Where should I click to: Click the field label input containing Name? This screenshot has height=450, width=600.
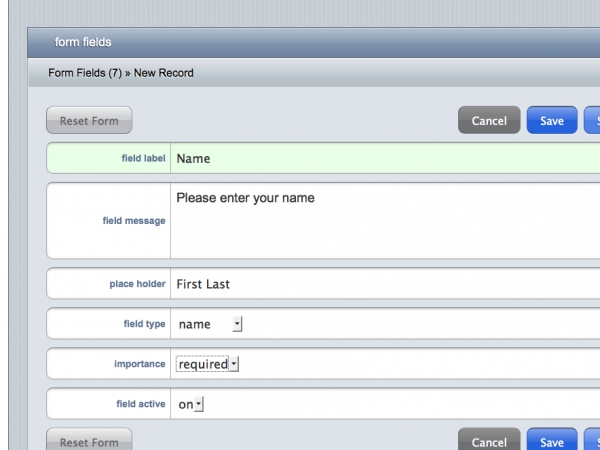click(x=385, y=158)
